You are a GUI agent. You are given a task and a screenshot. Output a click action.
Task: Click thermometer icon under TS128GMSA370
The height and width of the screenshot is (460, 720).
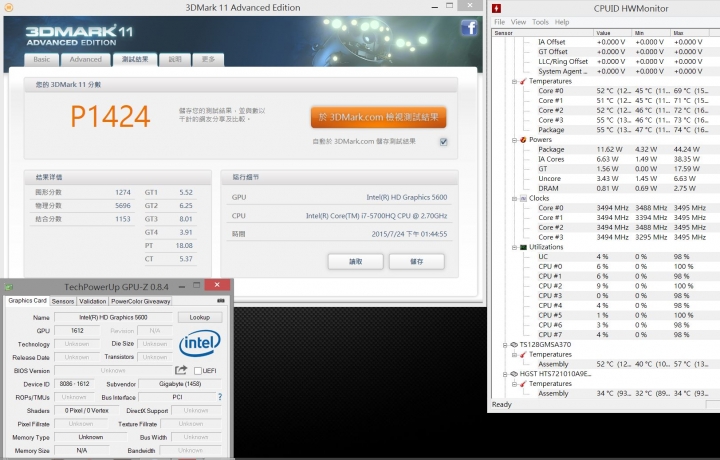point(523,354)
